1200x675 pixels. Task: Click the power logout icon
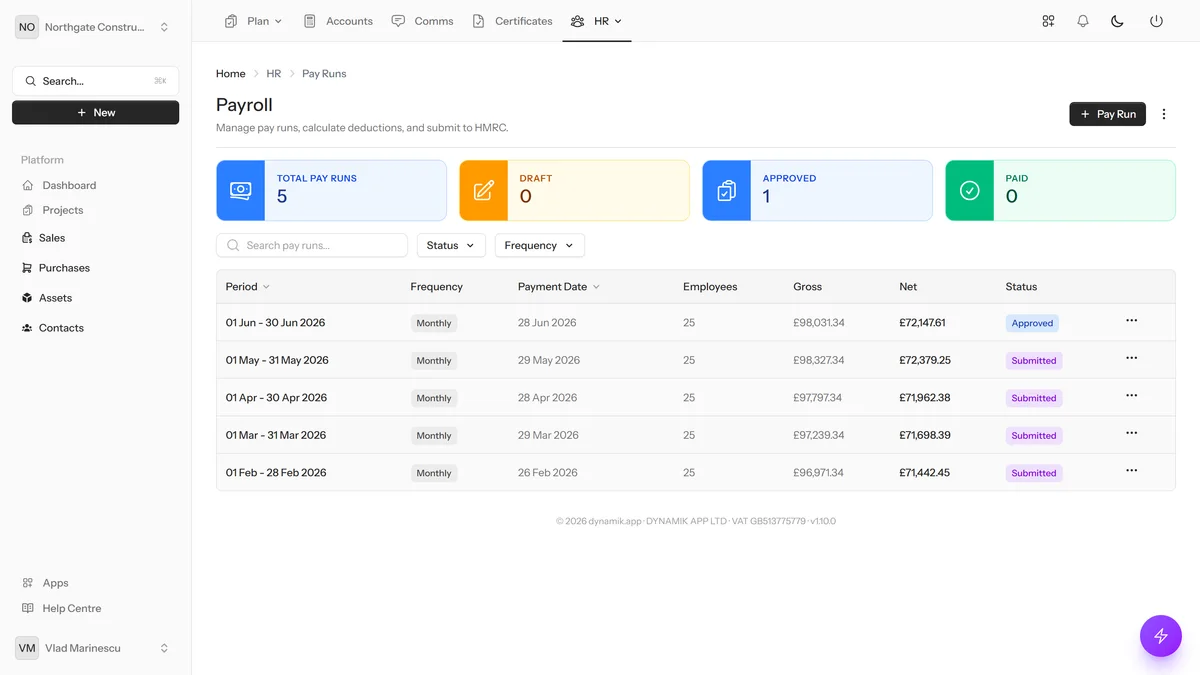point(1156,21)
